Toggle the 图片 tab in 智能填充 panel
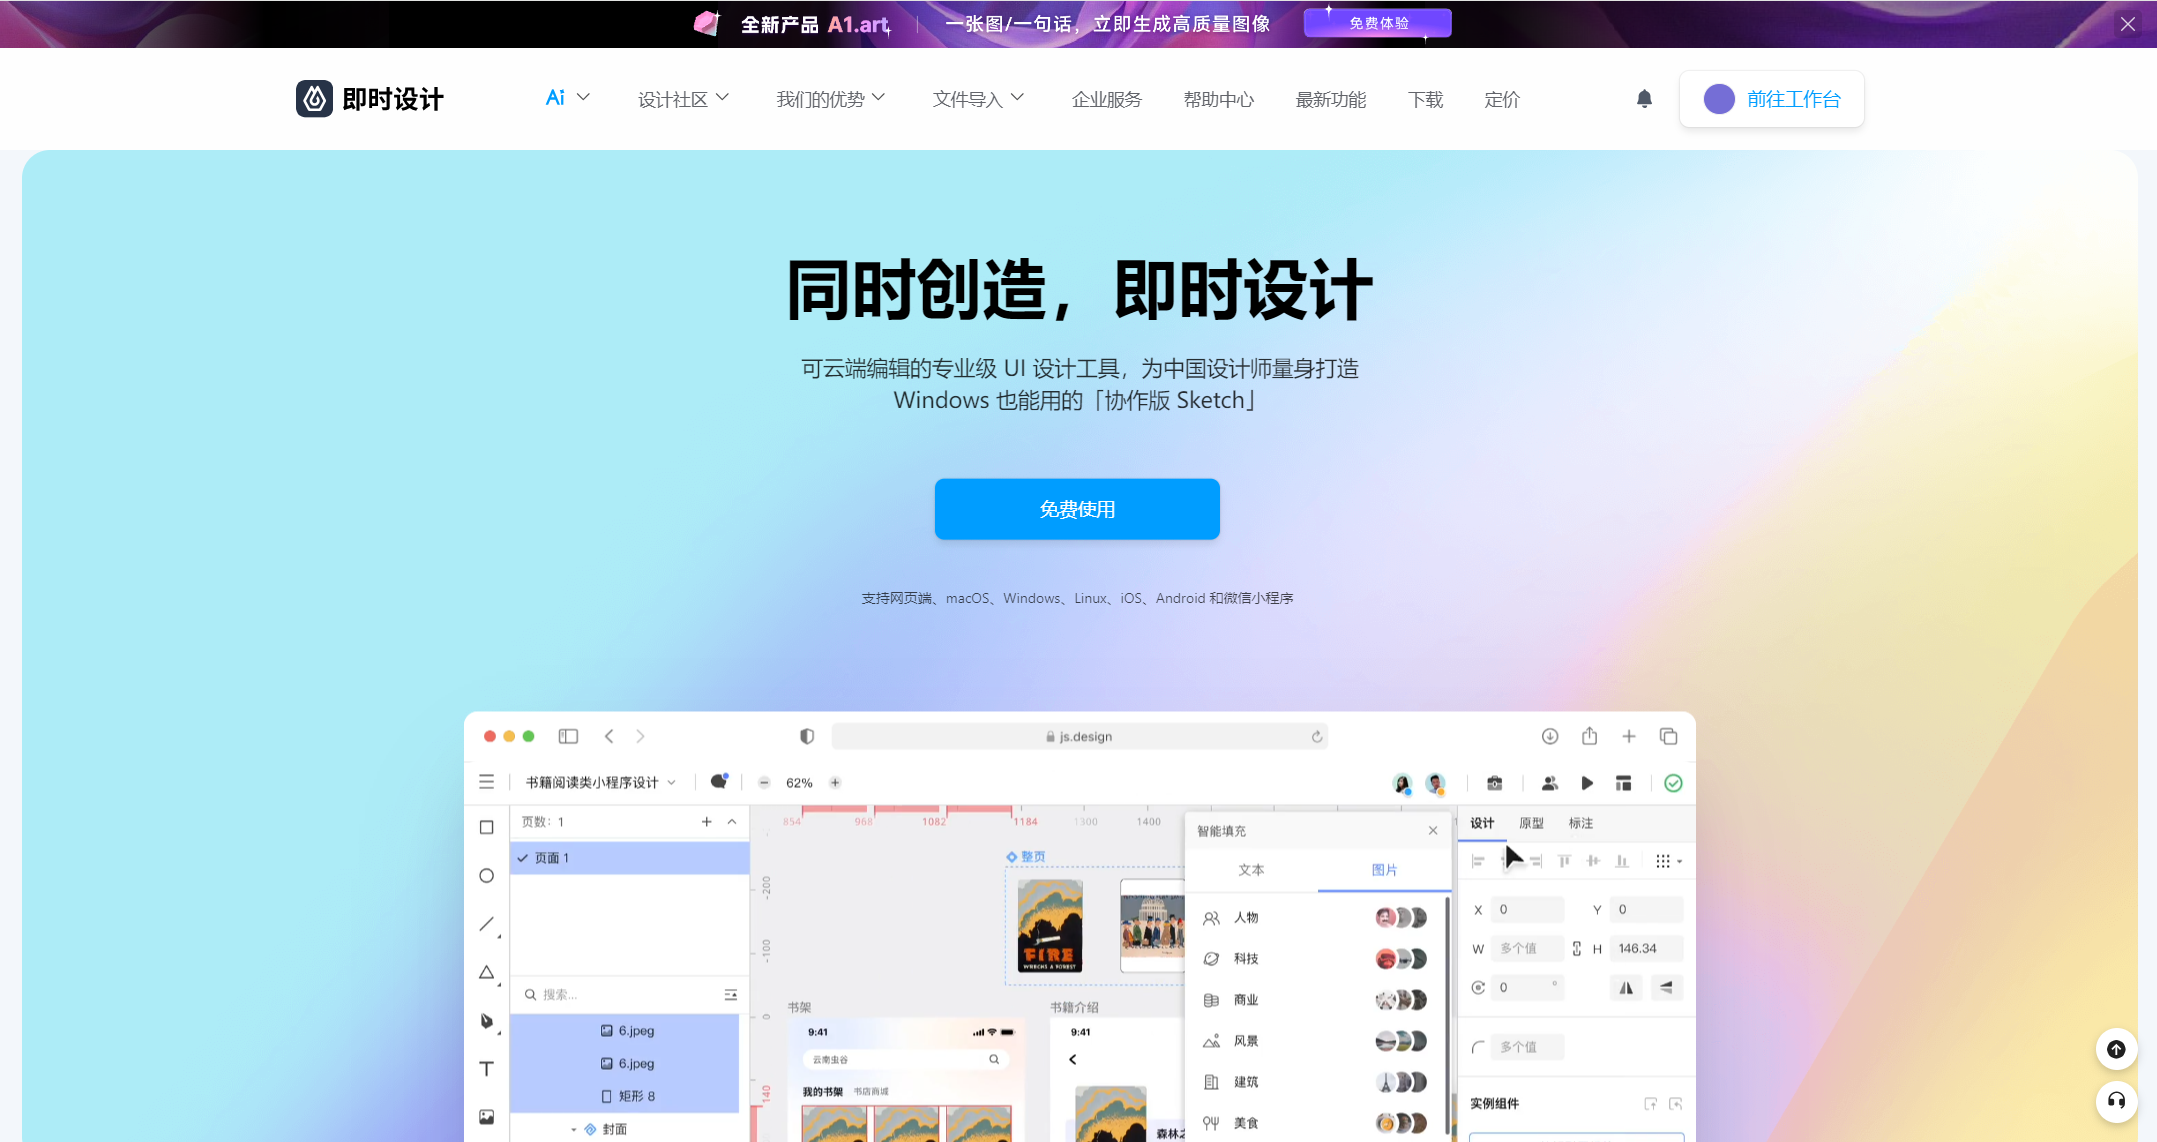The height and width of the screenshot is (1142, 2157). 1382,870
